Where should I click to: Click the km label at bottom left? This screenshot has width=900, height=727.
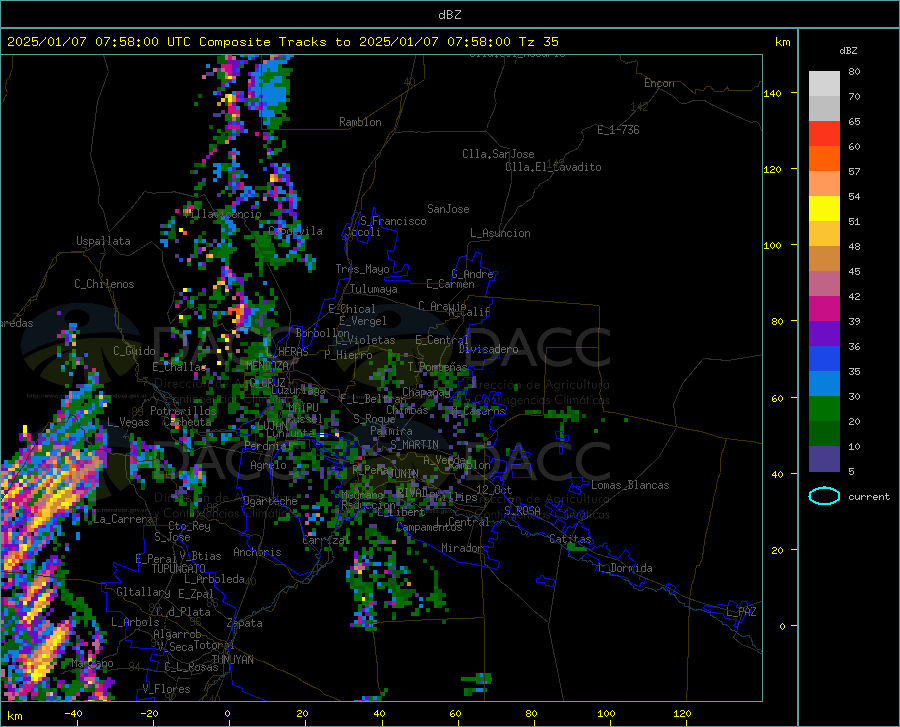click(14, 716)
